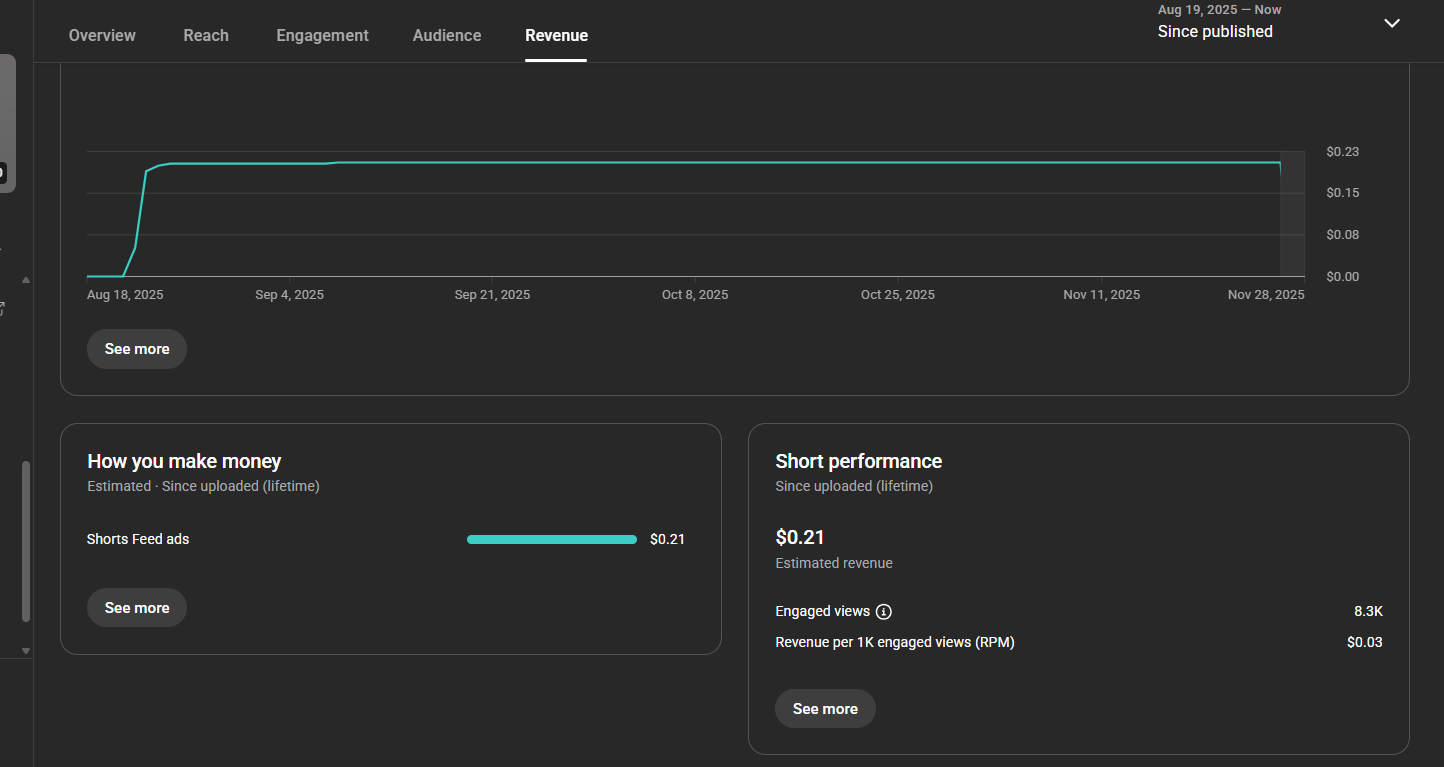This screenshot has width=1444, height=767.
Task: Click the Revenue tab
Action: tap(556, 35)
